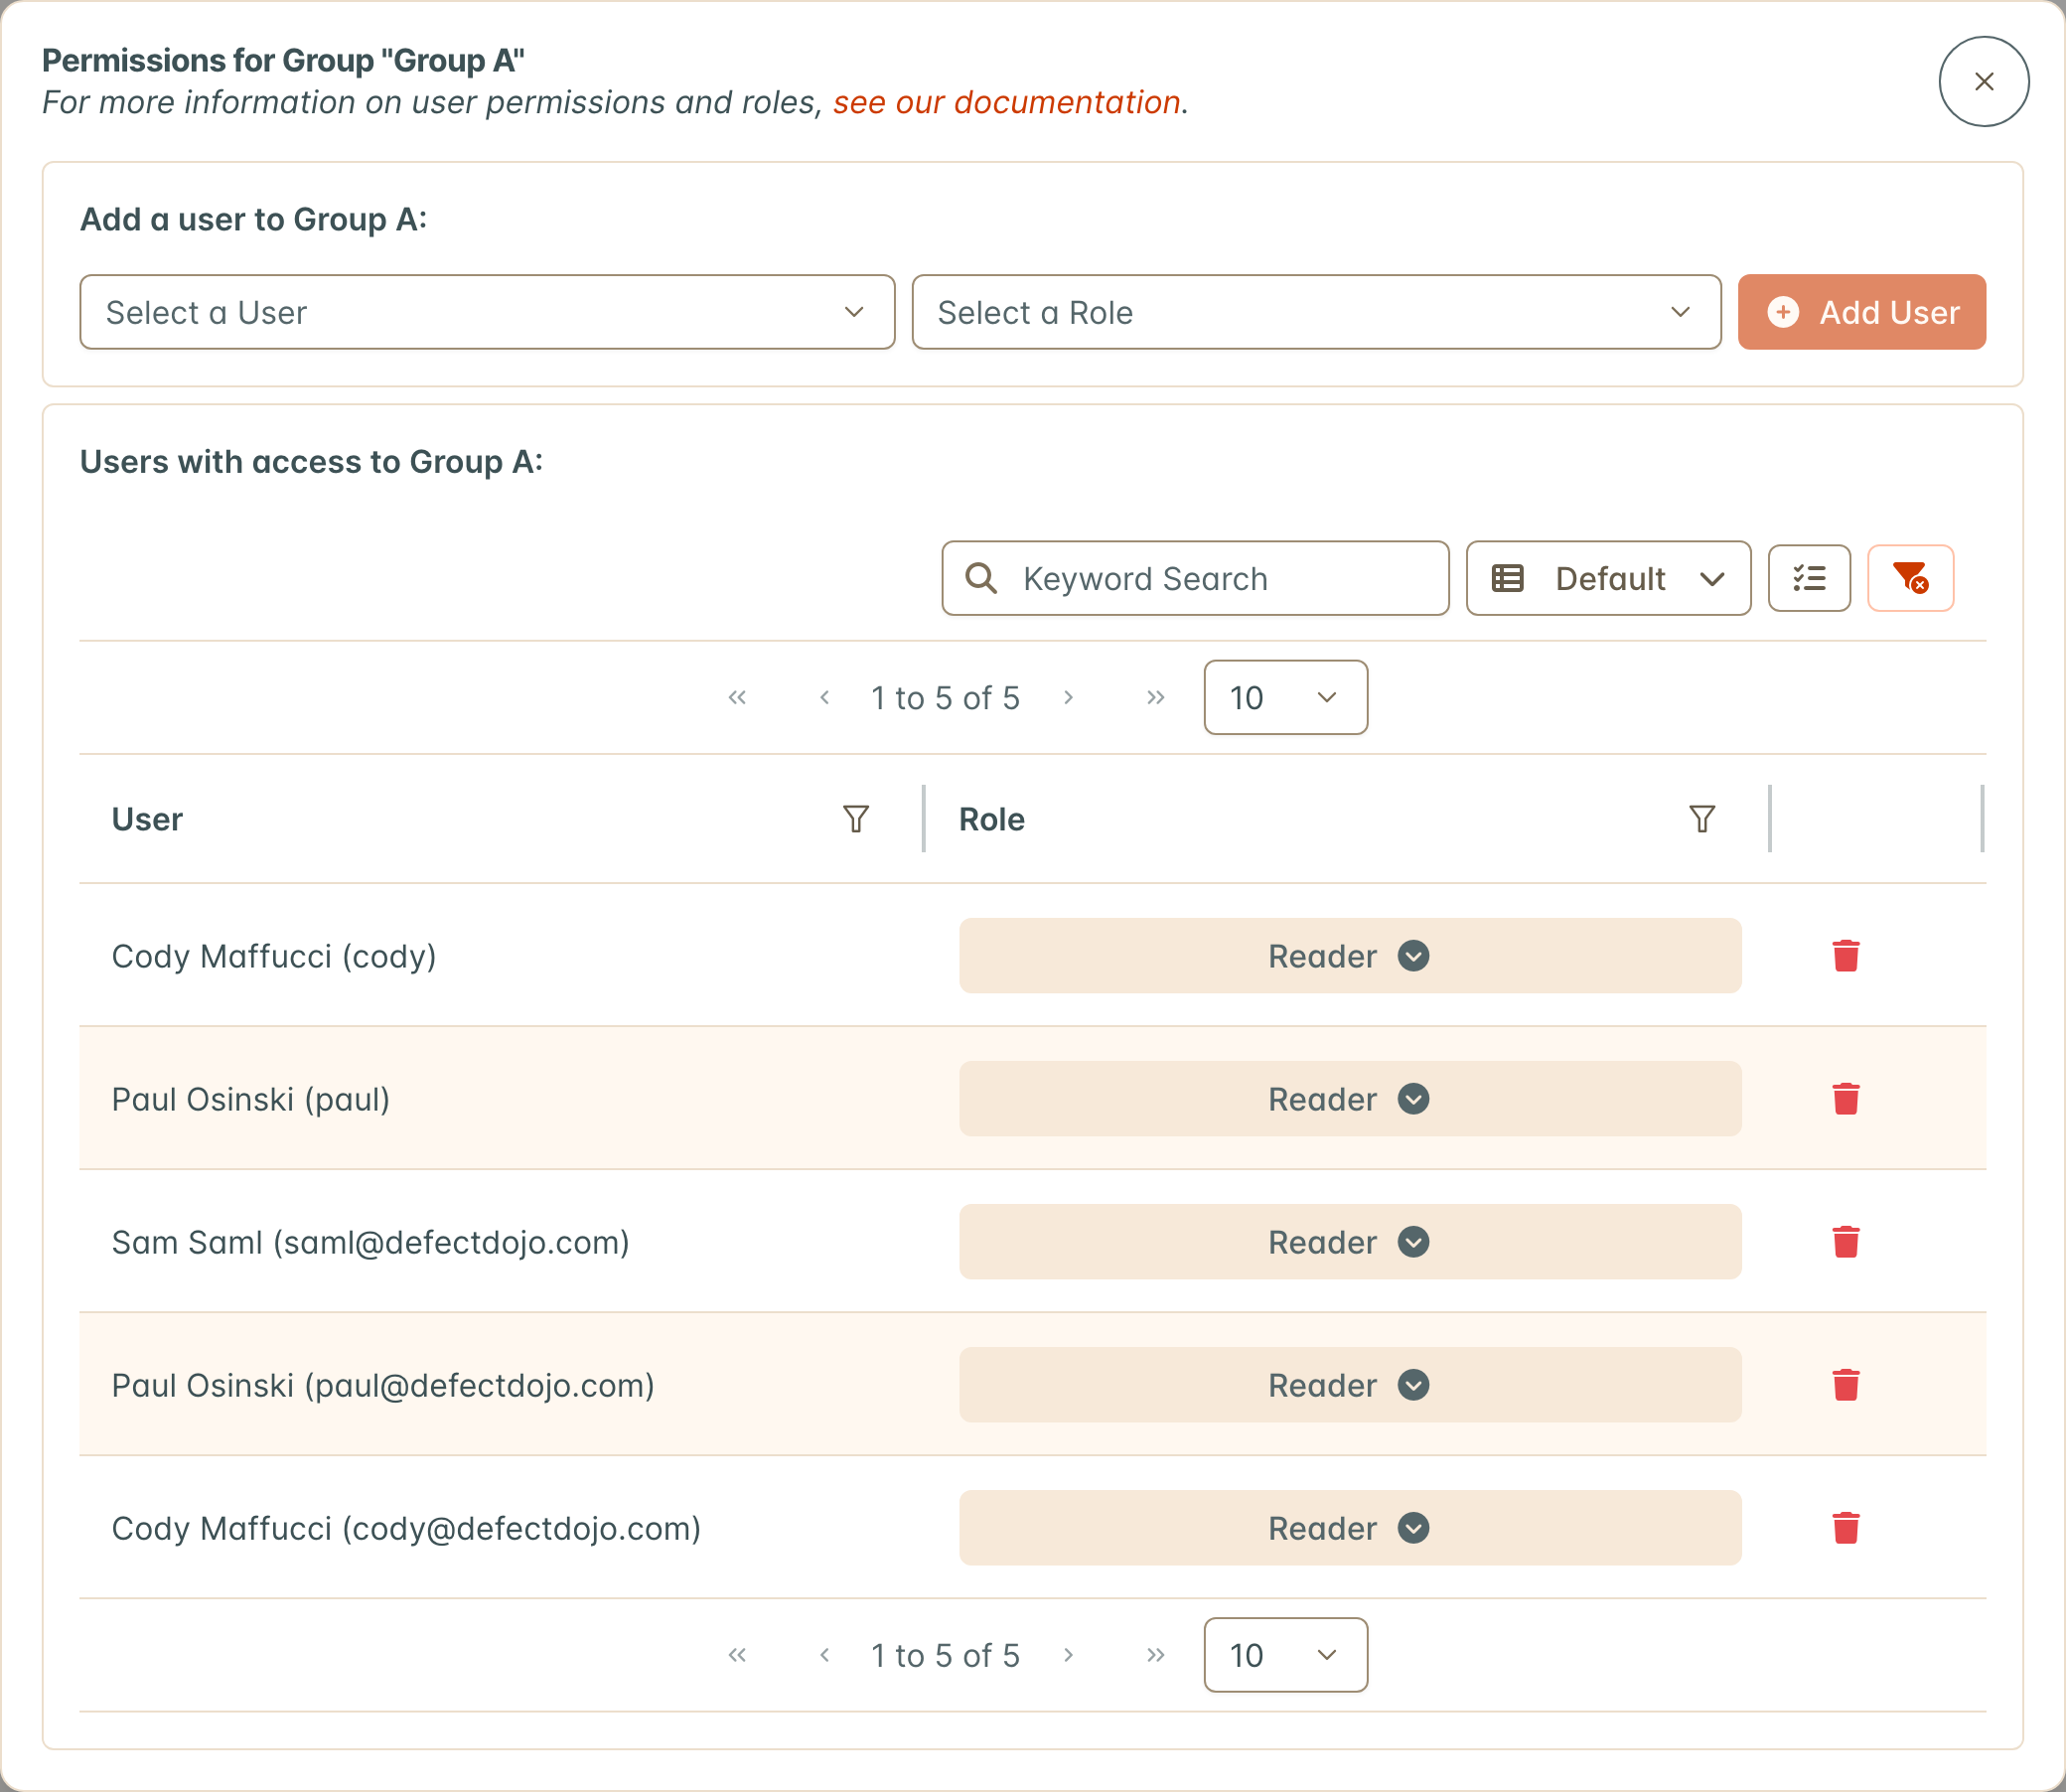Delete Cody Maffucci (cody) from group
The width and height of the screenshot is (2066, 1792).
[1845, 956]
